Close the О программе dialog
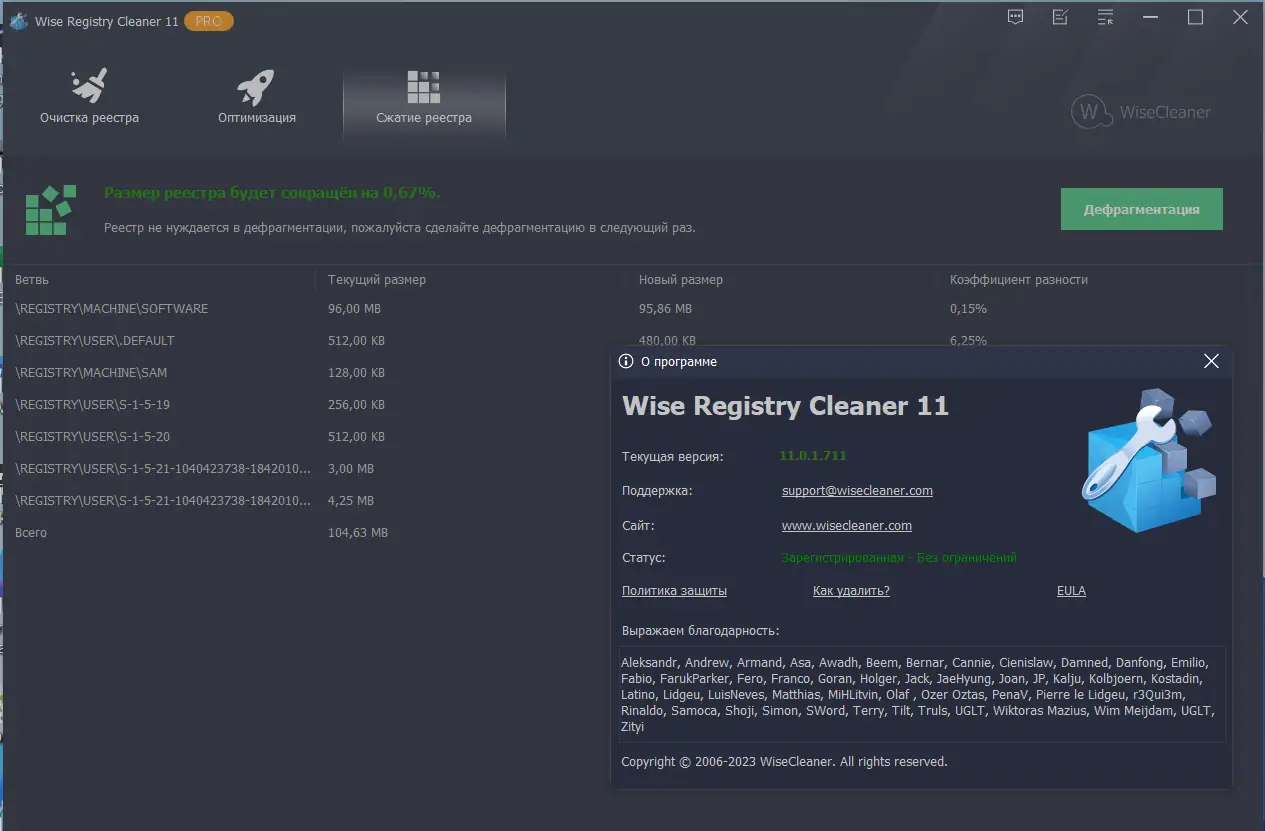 1211,361
